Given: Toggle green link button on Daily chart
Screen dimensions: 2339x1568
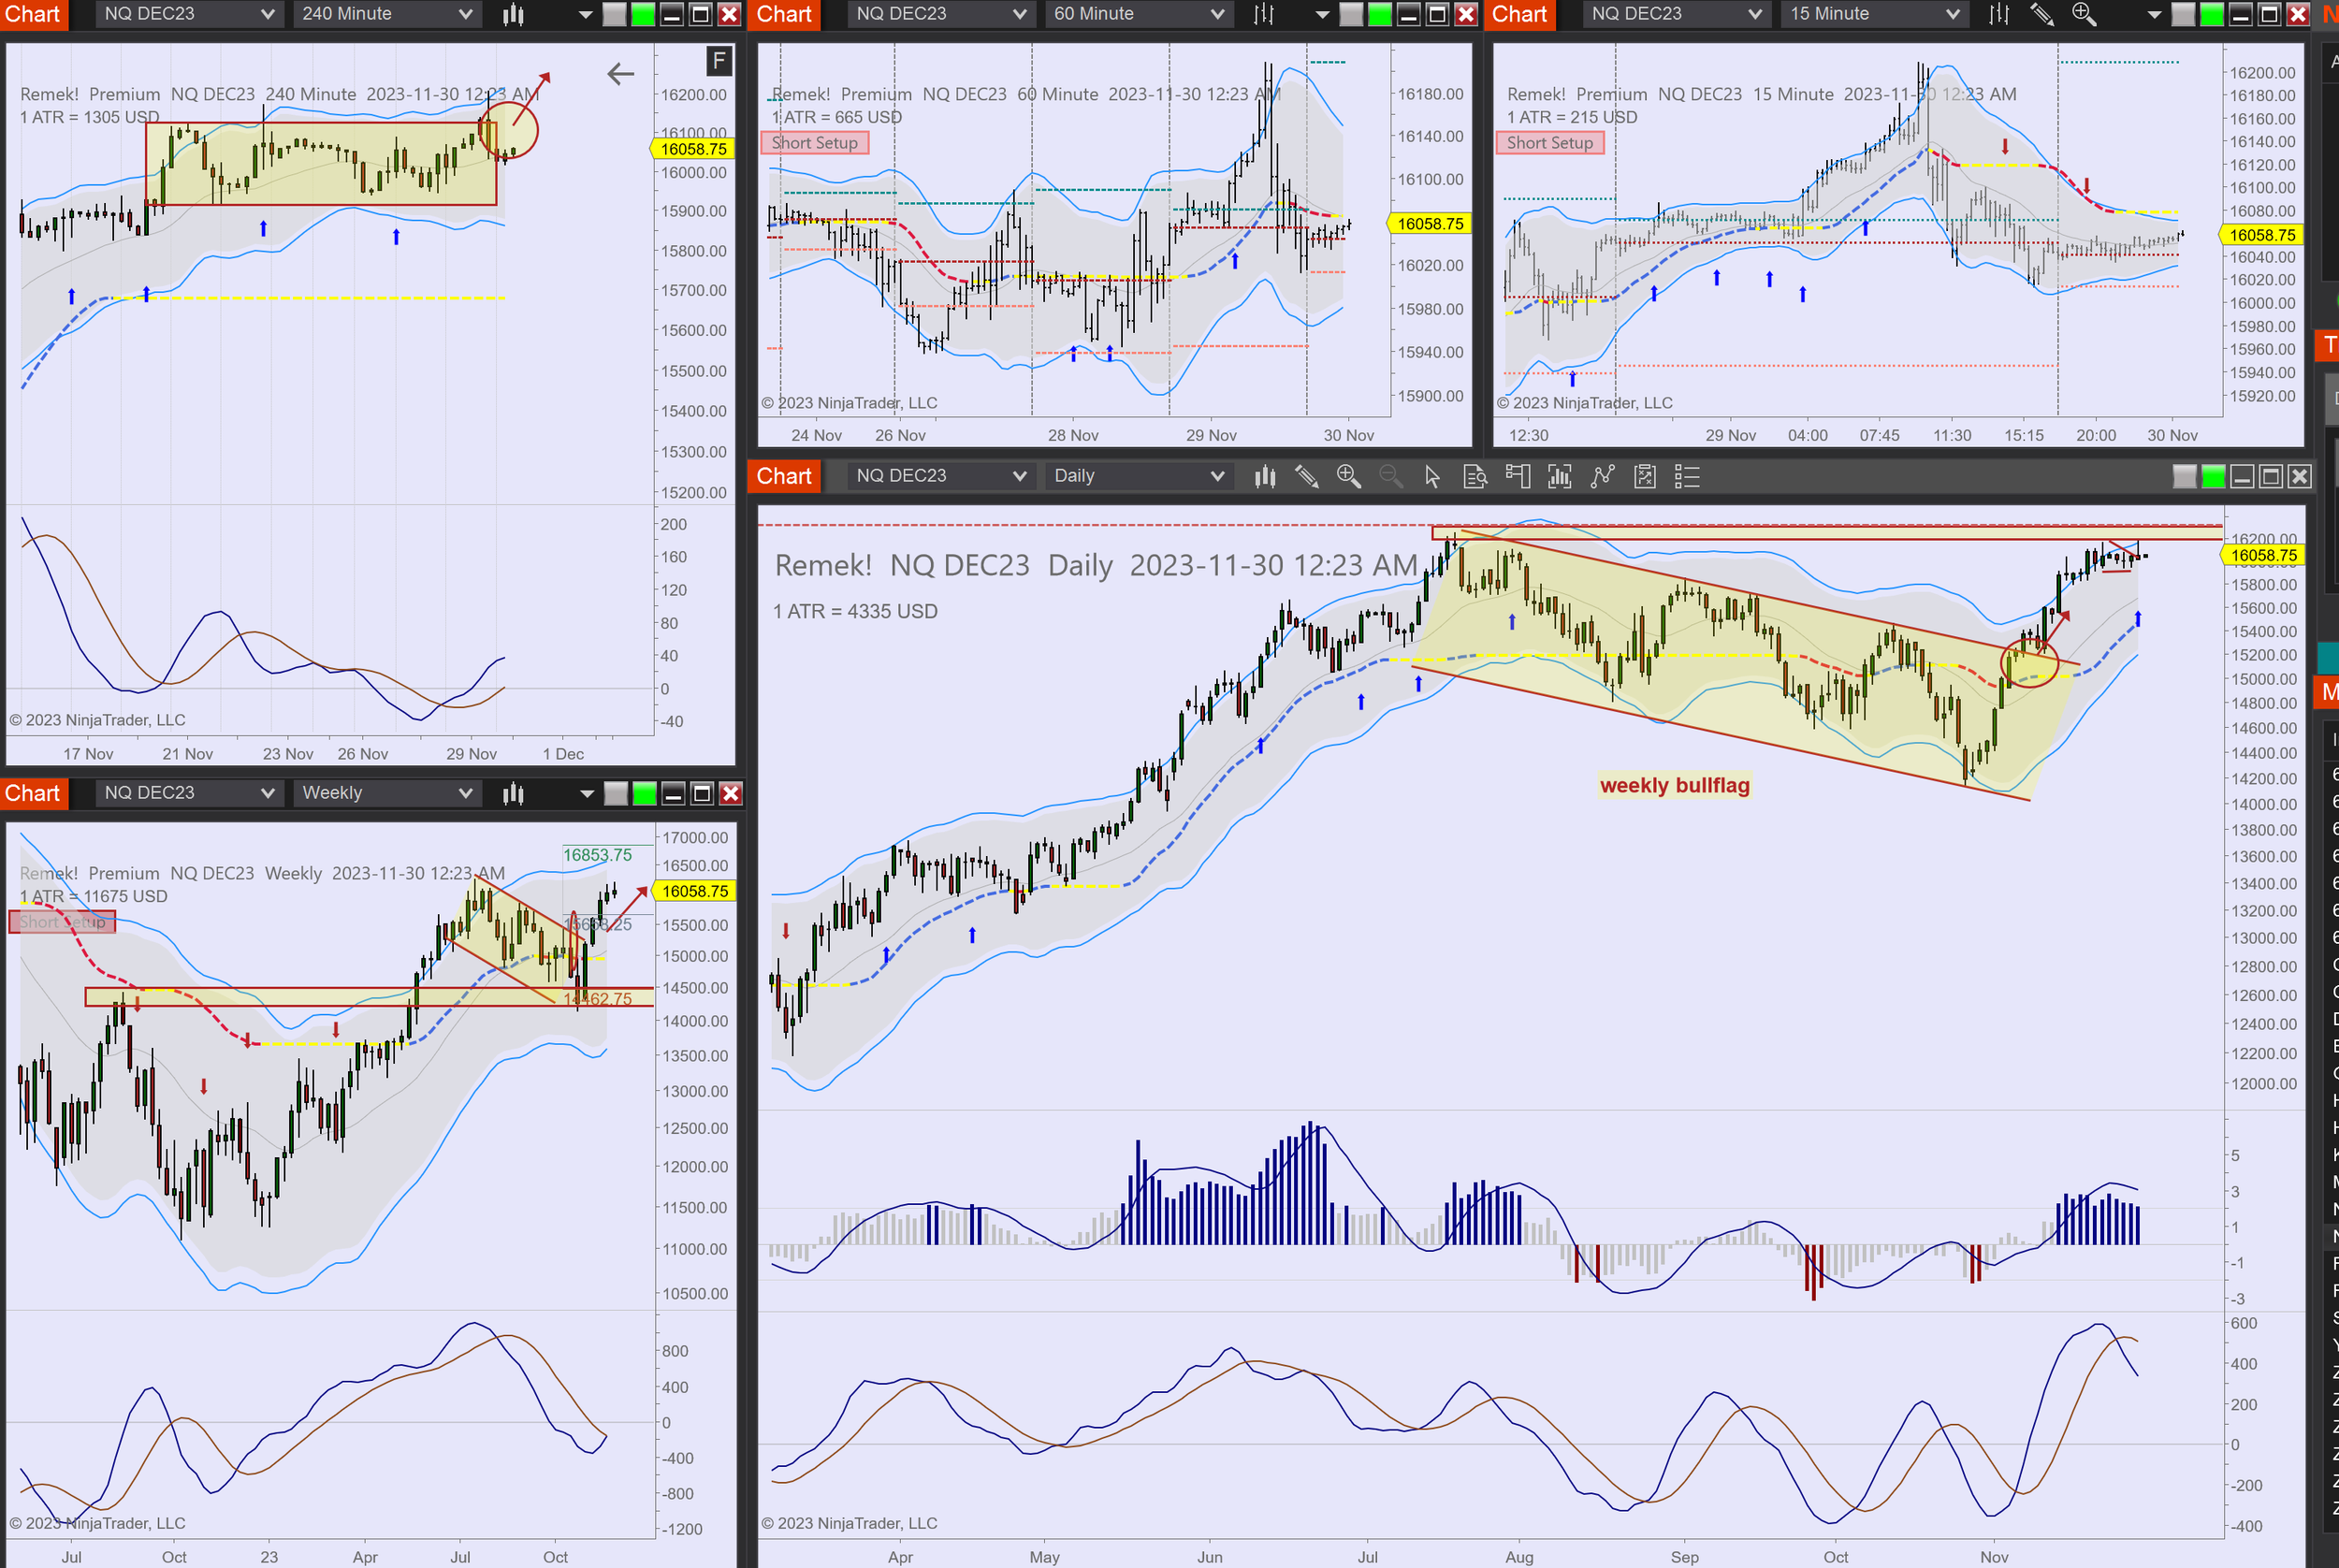Looking at the screenshot, I should click(2213, 477).
